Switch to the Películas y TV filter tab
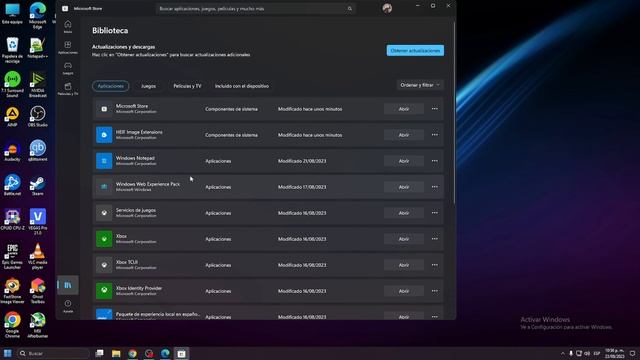The height and width of the screenshot is (360, 640). (187, 86)
